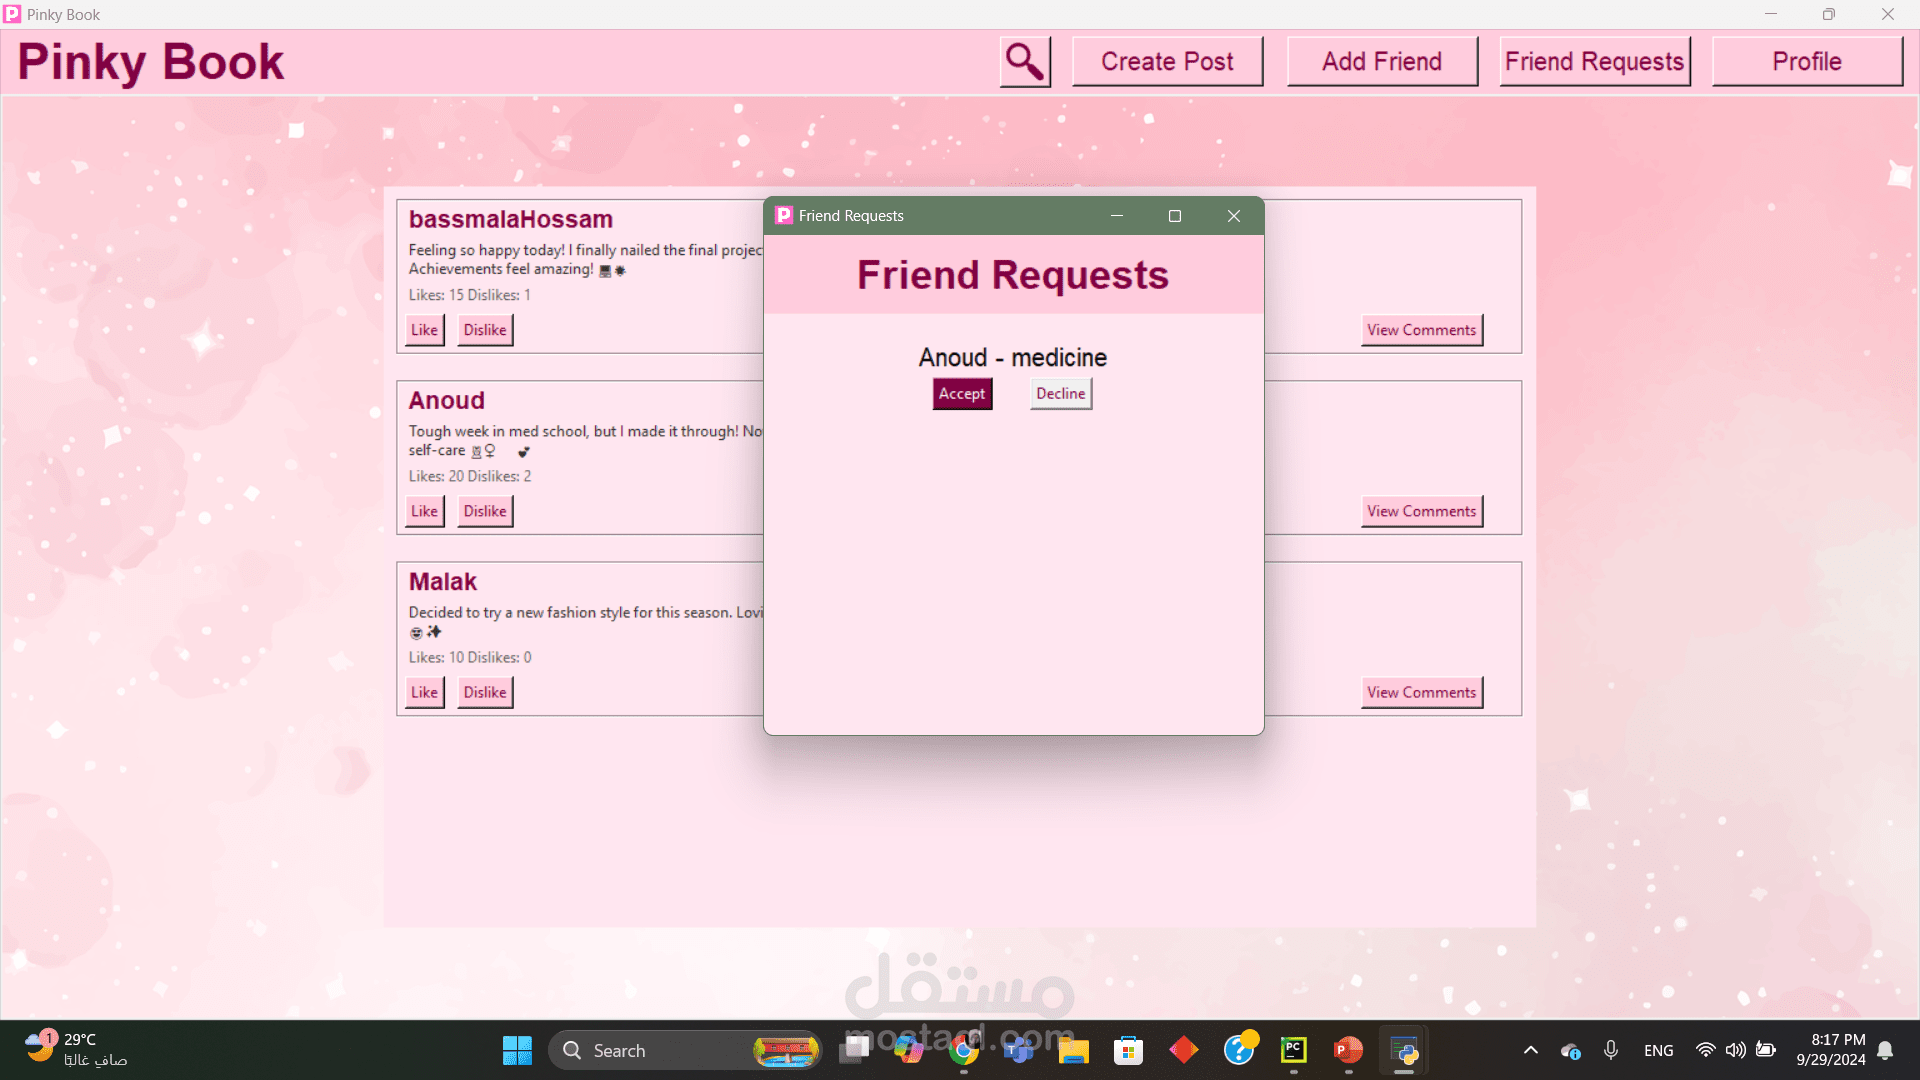The height and width of the screenshot is (1080, 1920).
Task: Like bassmalaHossam's post
Action: tap(424, 330)
